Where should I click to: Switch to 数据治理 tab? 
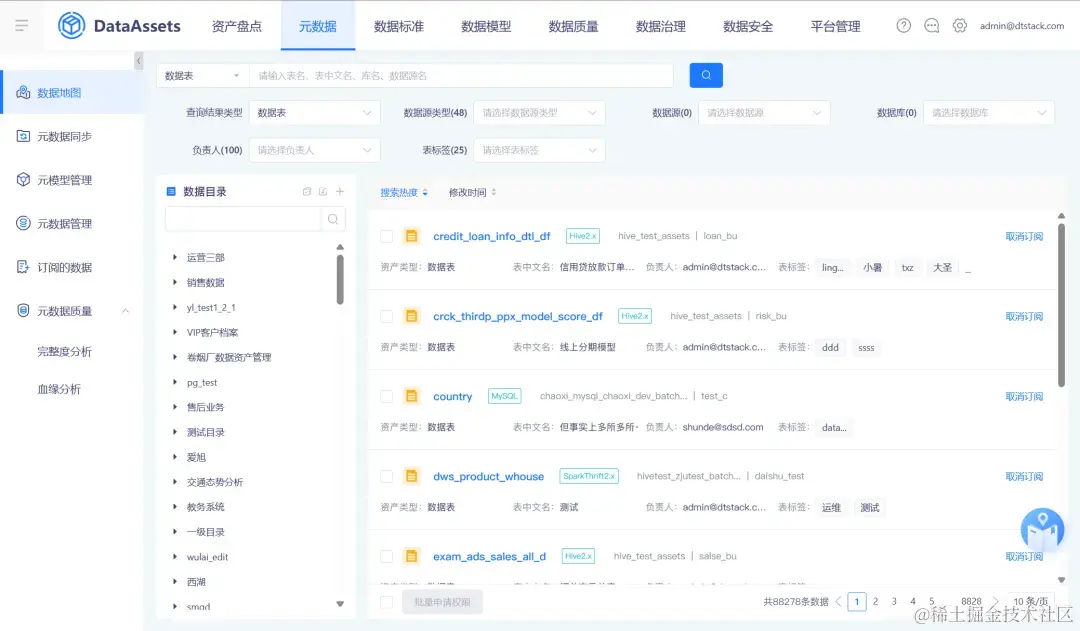click(x=661, y=26)
